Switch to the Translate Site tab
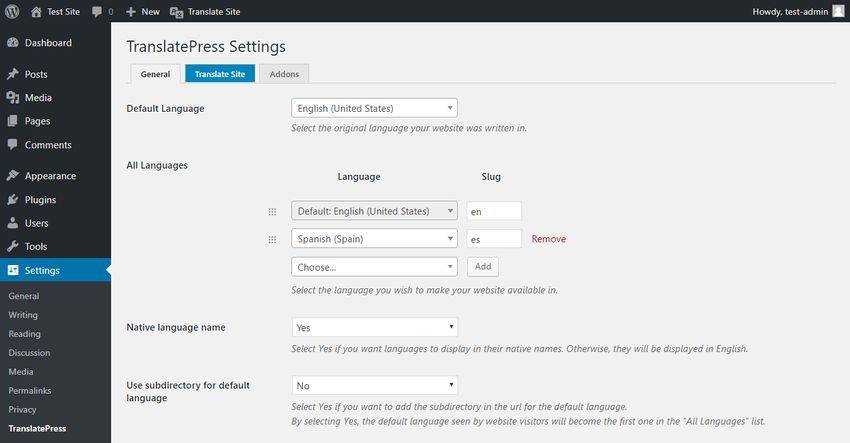 tap(220, 74)
